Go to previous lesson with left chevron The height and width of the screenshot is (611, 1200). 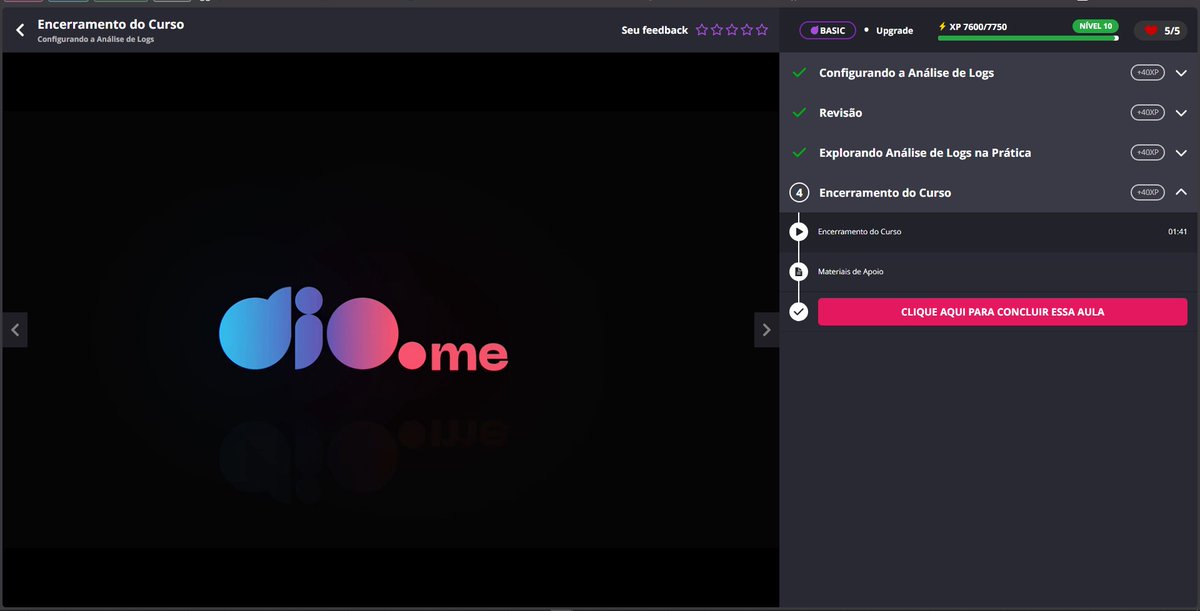point(14,329)
